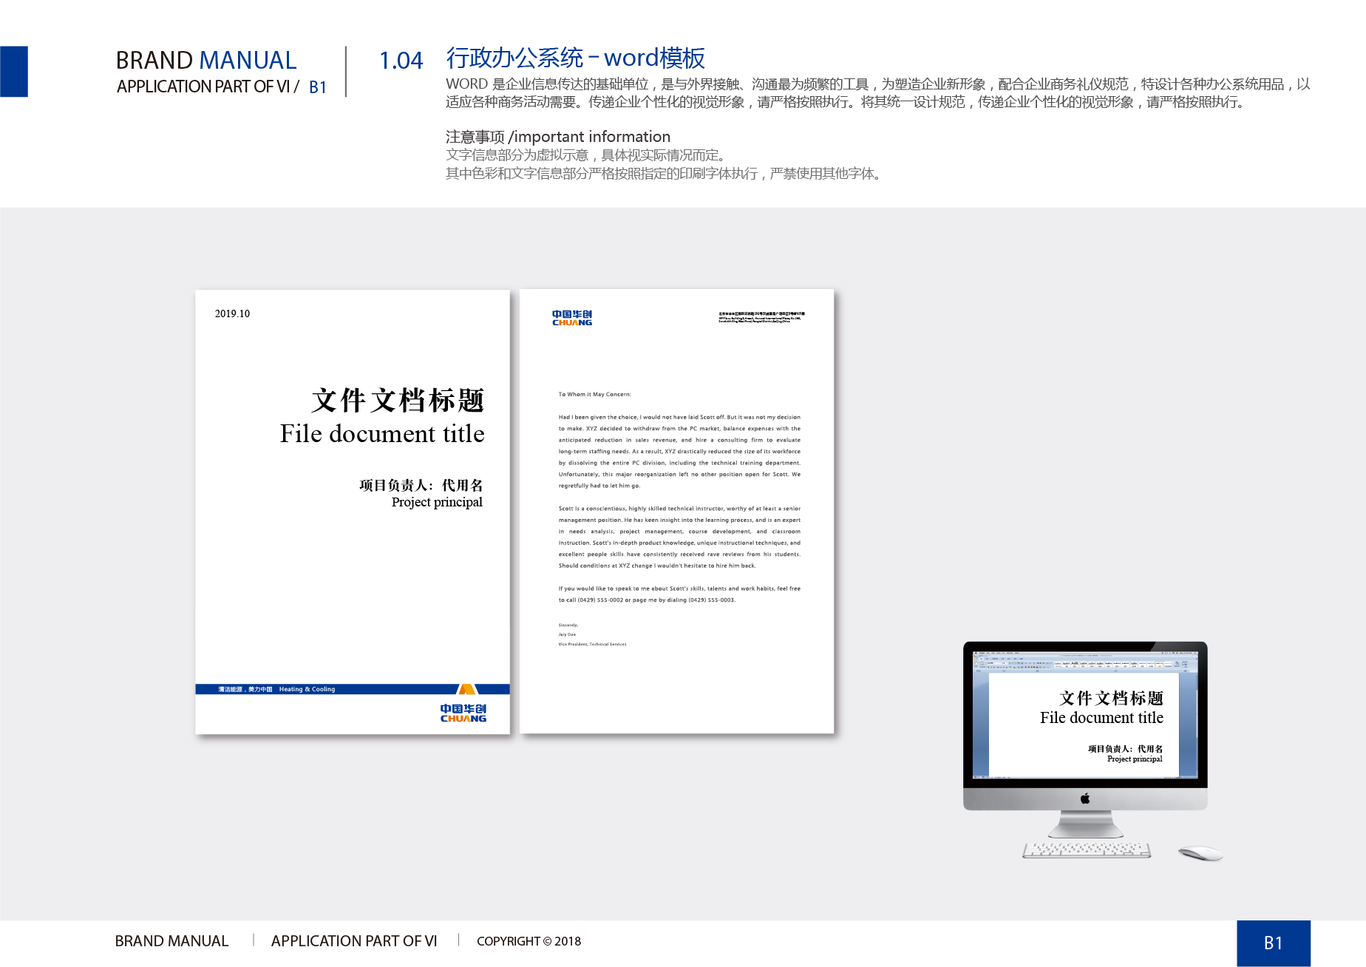The image size is (1366, 967).
Task: Click the blue B1 page box in the footer
Action: pos(1273,943)
